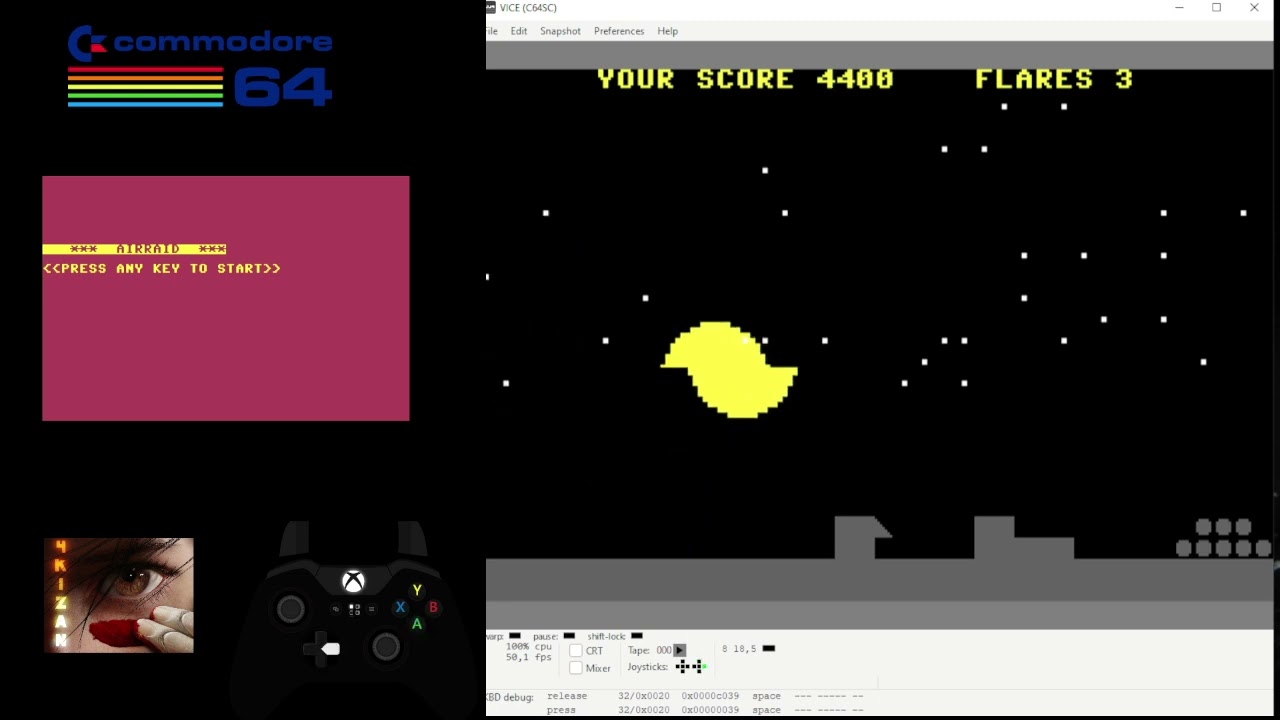Open the Preferences menu

[x=619, y=31]
